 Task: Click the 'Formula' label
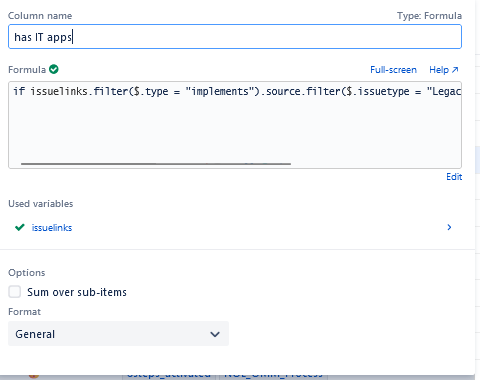pos(27,70)
